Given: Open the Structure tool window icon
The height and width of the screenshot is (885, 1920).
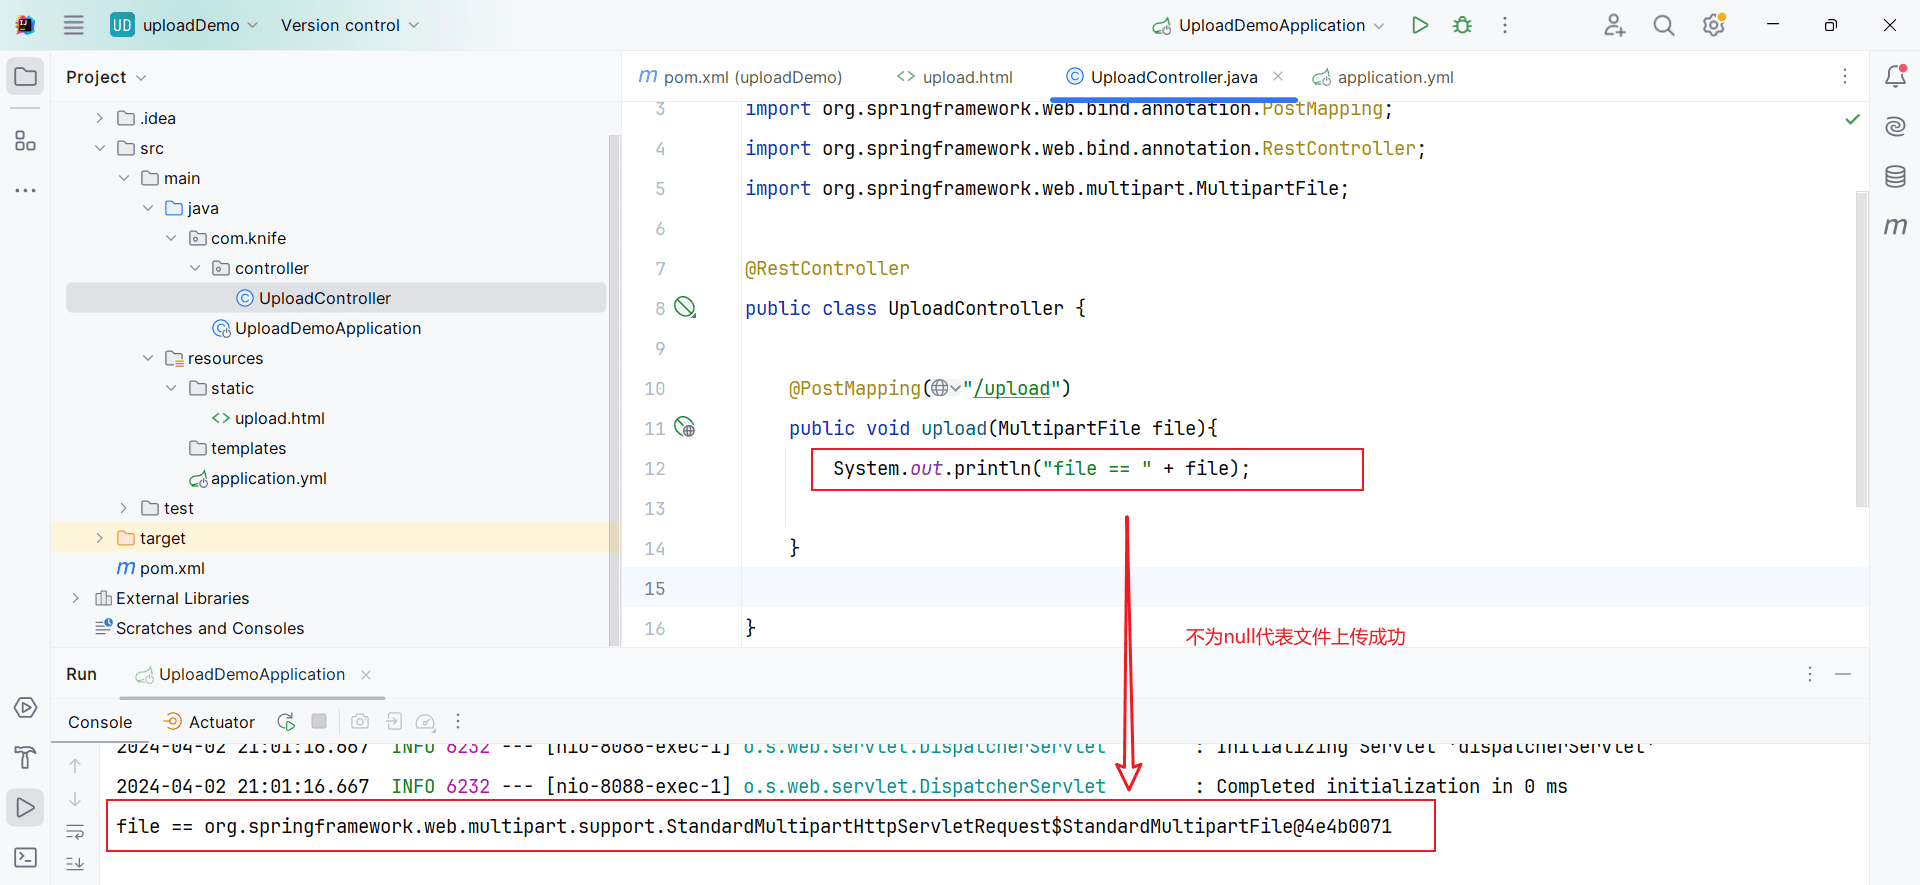Looking at the screenshot, I should (25, 141).
